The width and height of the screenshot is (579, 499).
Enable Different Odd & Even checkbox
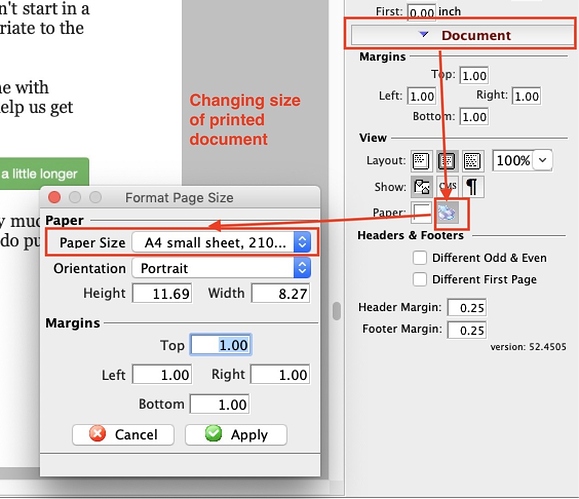coord(420,257)
